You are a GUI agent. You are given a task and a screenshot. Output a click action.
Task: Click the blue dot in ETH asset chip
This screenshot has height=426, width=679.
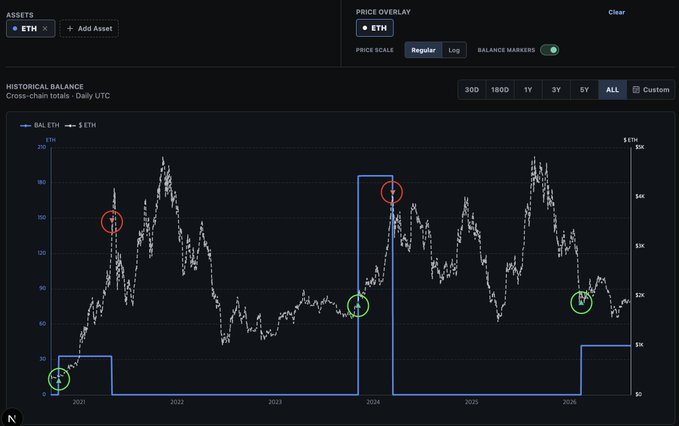coord(15,29)
